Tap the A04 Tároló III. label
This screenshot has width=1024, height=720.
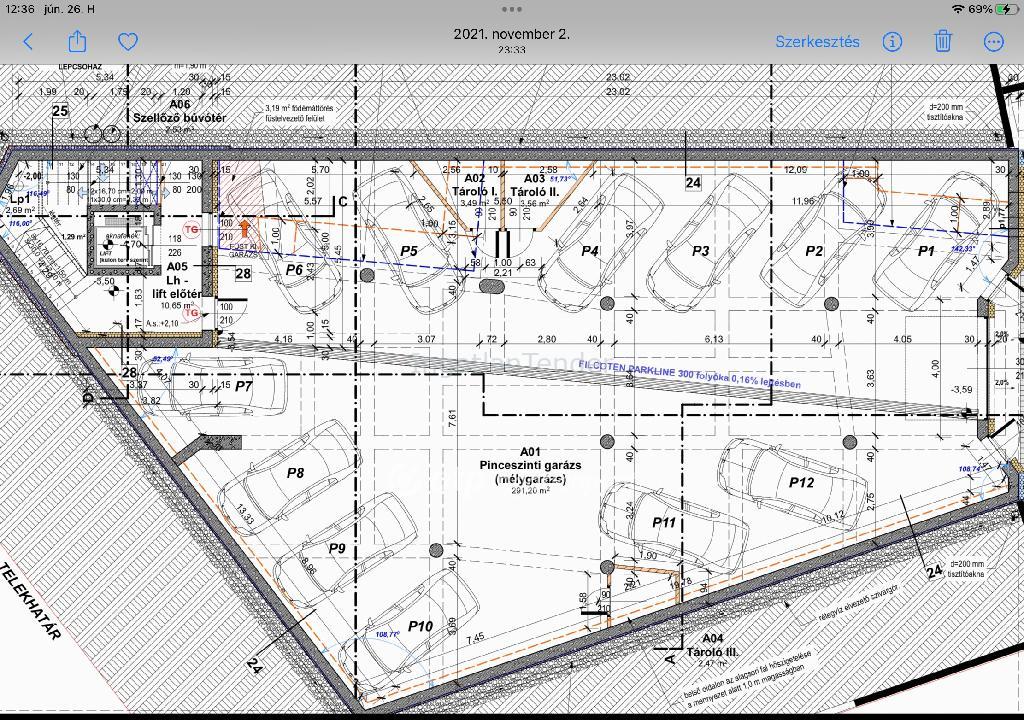point(711,645)
